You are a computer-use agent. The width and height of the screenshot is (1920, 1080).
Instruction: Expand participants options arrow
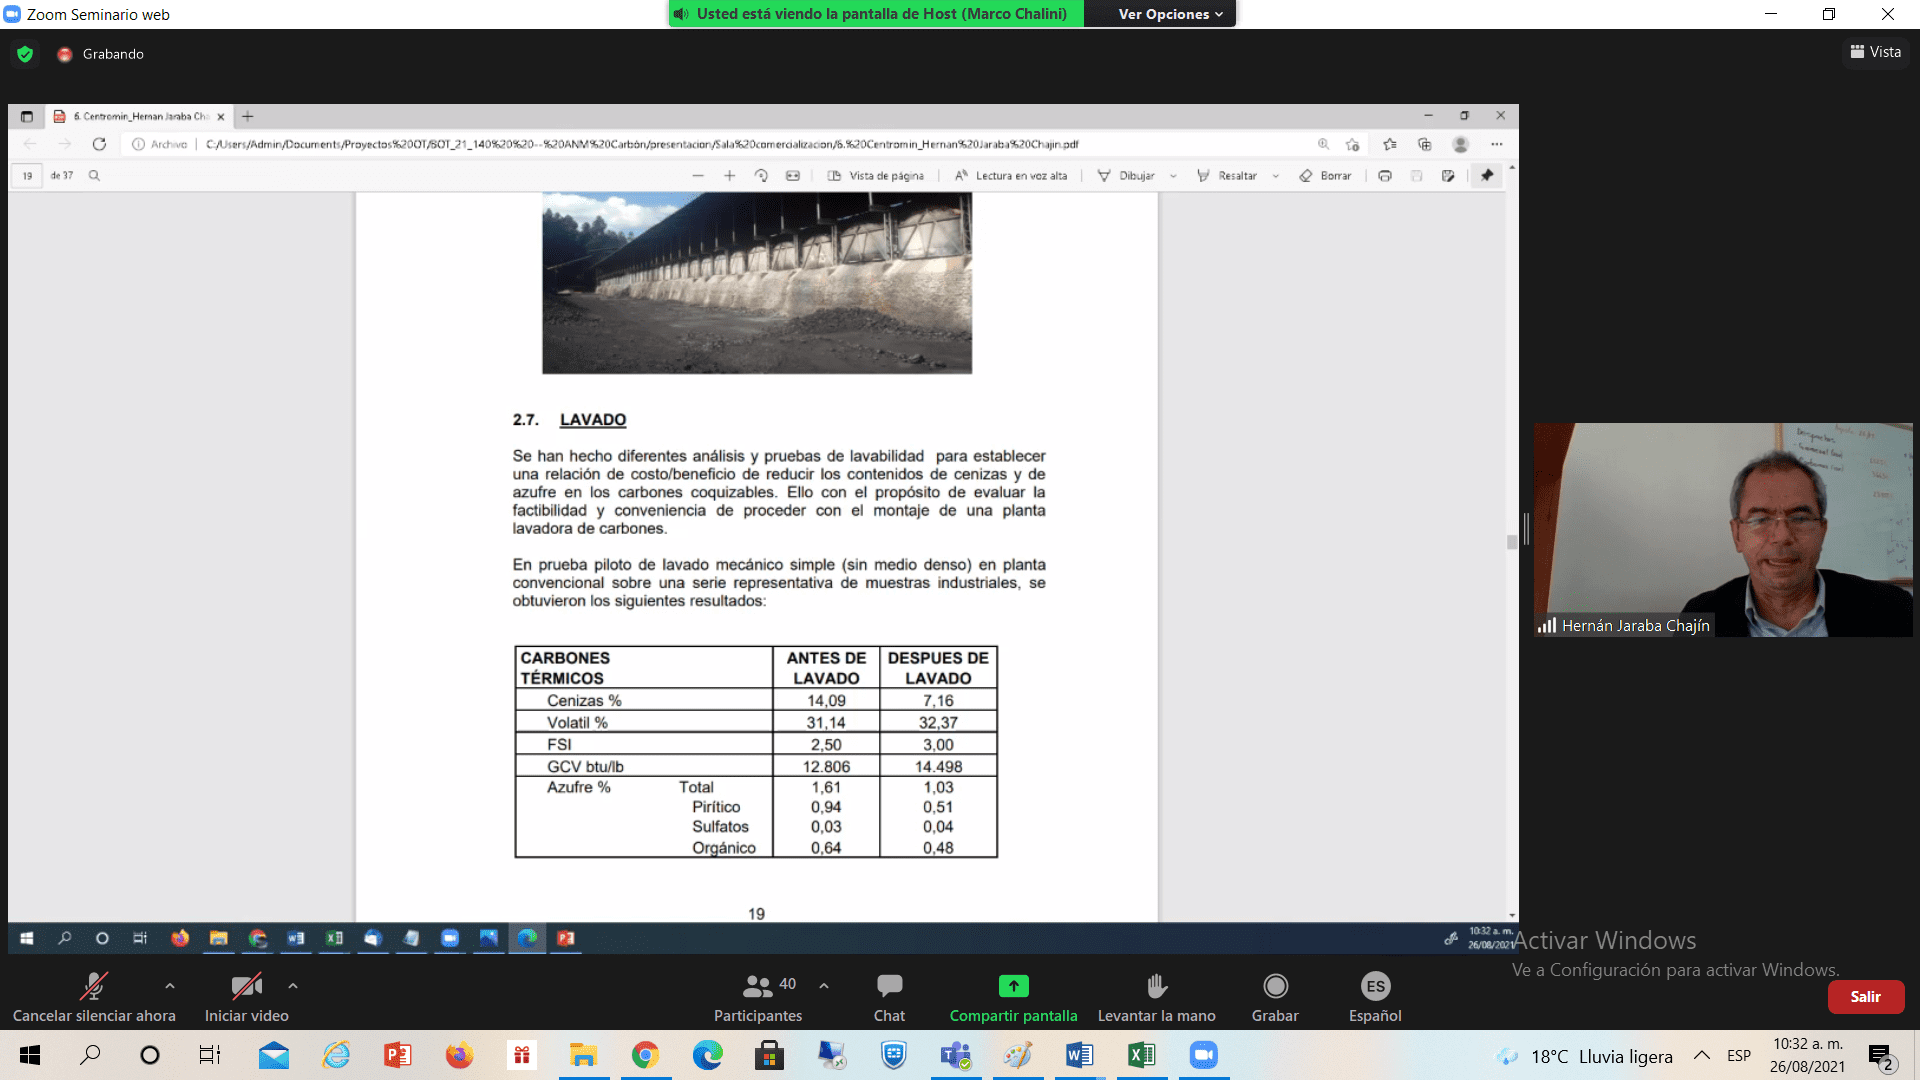(824, 986)
